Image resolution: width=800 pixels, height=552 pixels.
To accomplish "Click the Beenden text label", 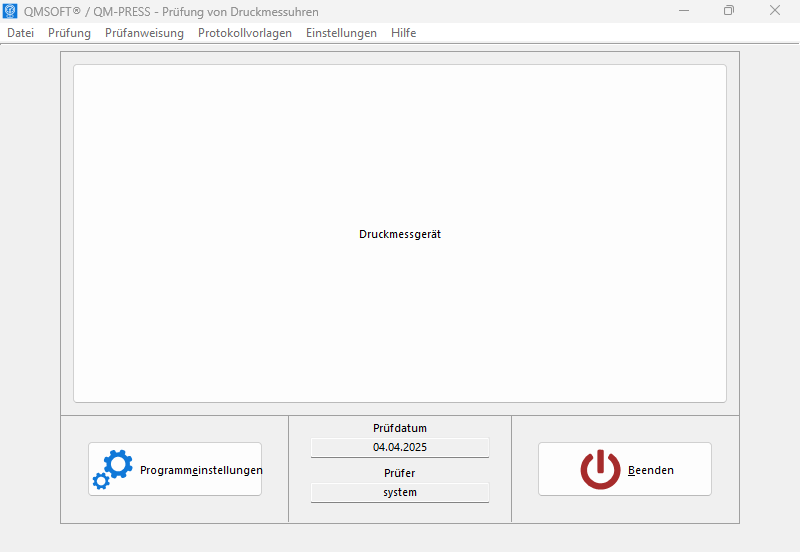I will point(651,470).
